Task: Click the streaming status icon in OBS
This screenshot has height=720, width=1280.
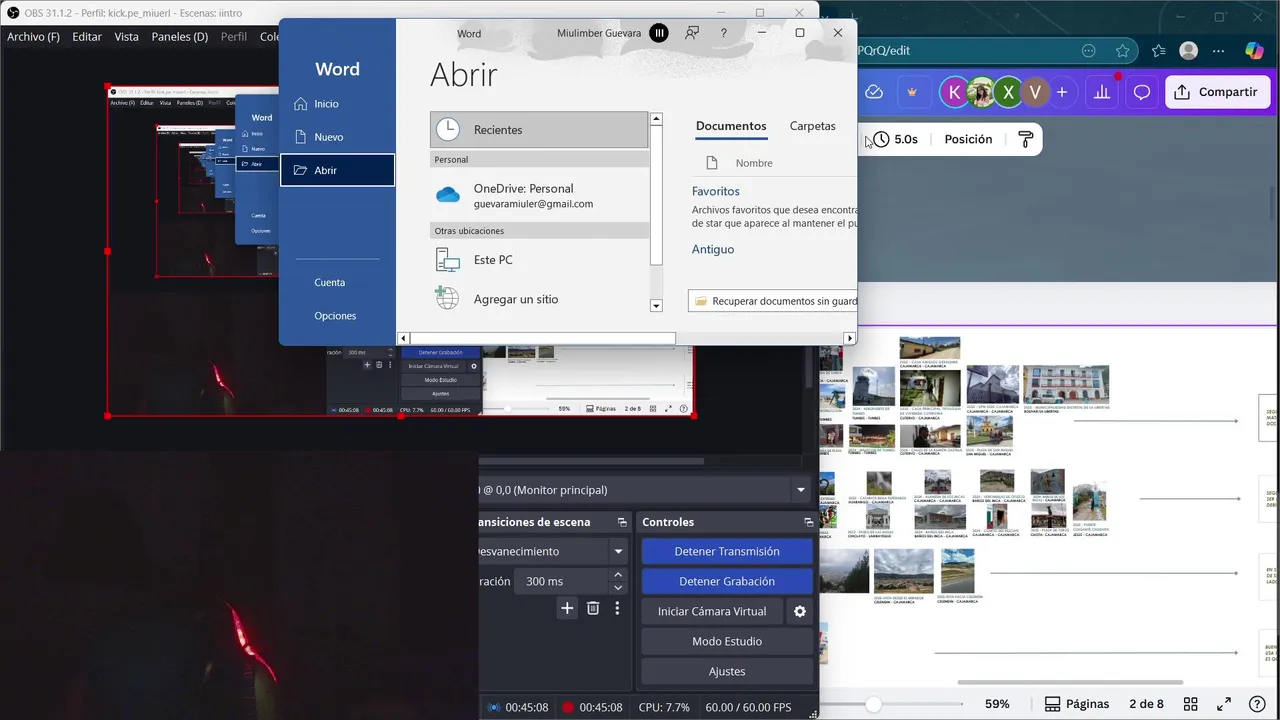Action: [493, 707]
